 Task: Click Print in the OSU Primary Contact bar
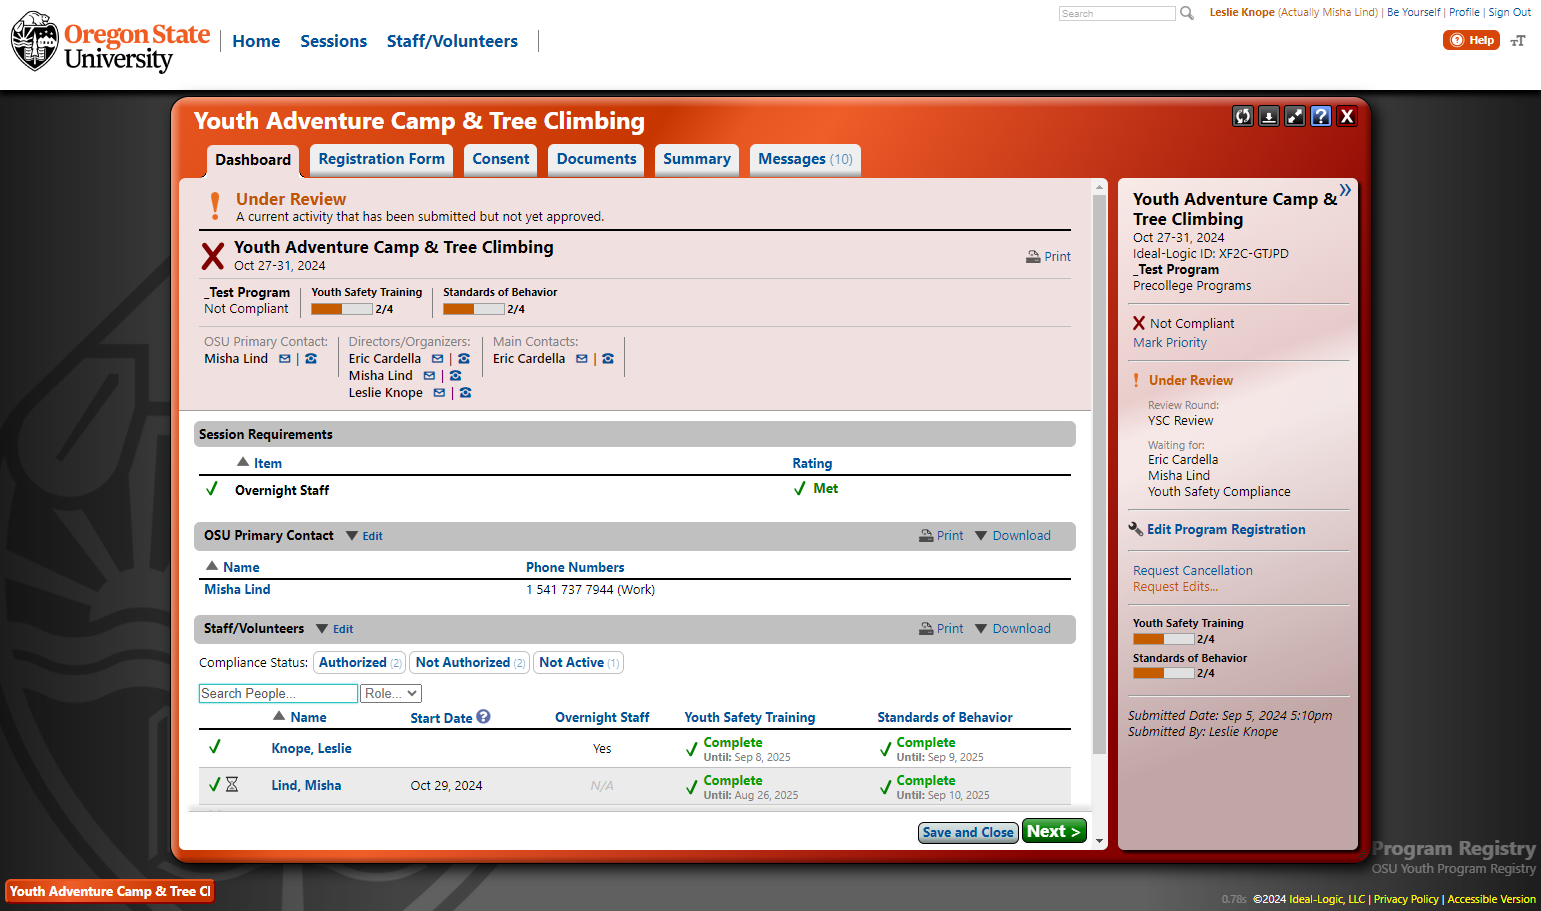[x=941, y=536]
